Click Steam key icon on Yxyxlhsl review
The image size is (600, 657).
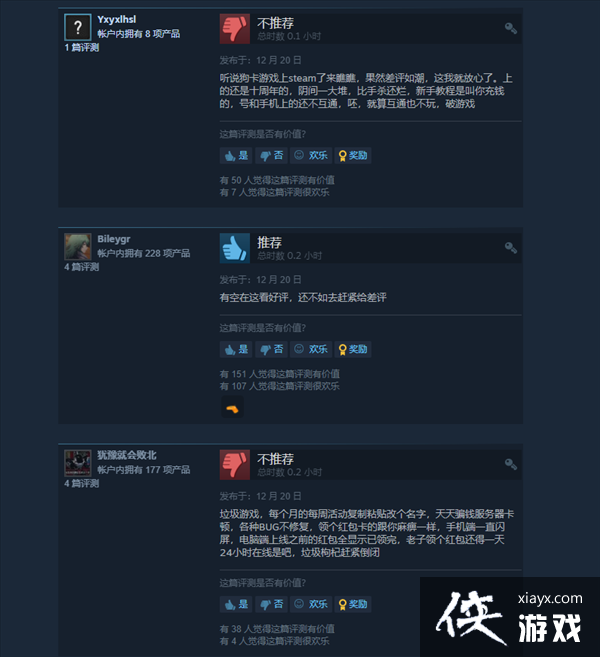[x=510, y=28]
